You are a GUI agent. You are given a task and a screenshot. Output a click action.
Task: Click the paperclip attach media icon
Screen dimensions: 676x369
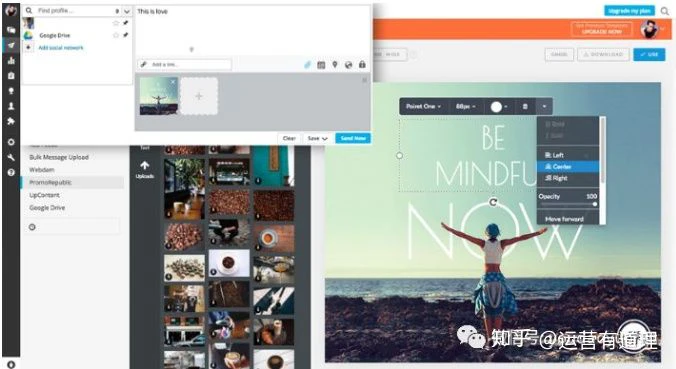pos(307,65)
